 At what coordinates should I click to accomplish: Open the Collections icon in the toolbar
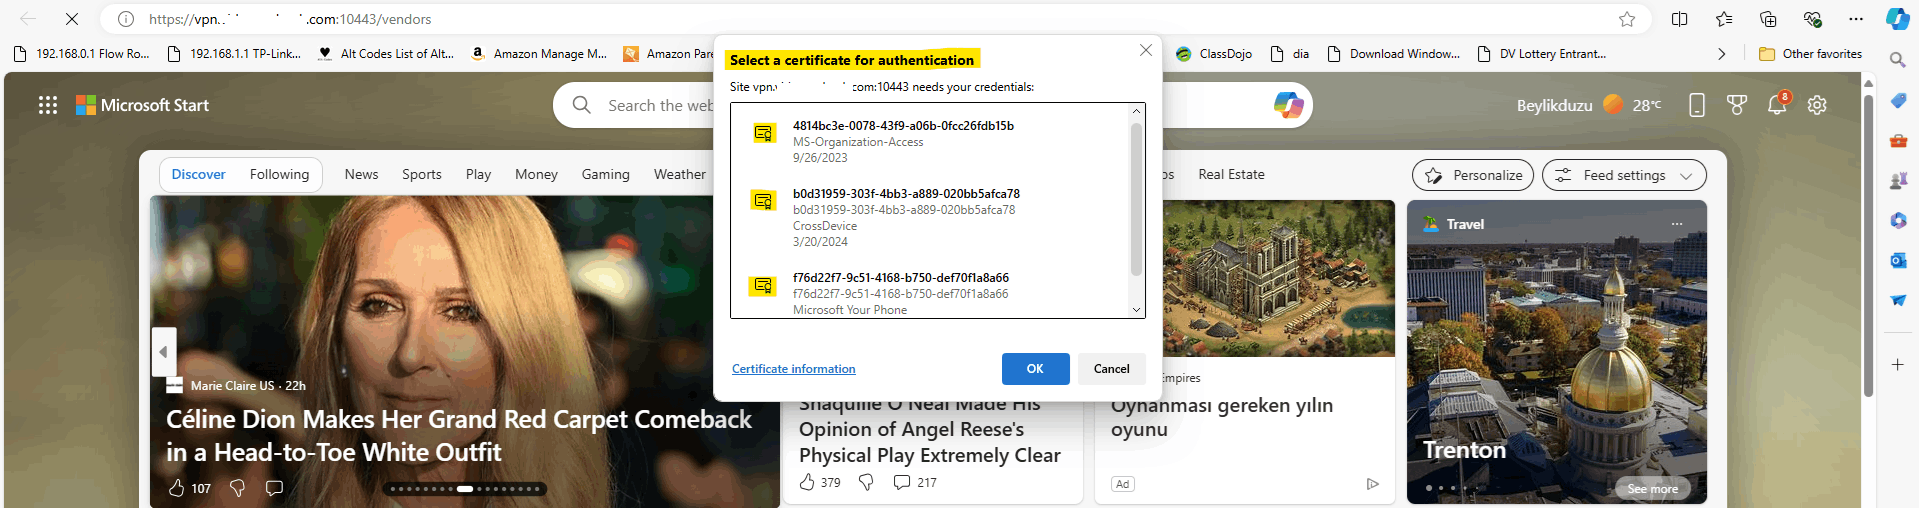click(x=1768, y=19)
